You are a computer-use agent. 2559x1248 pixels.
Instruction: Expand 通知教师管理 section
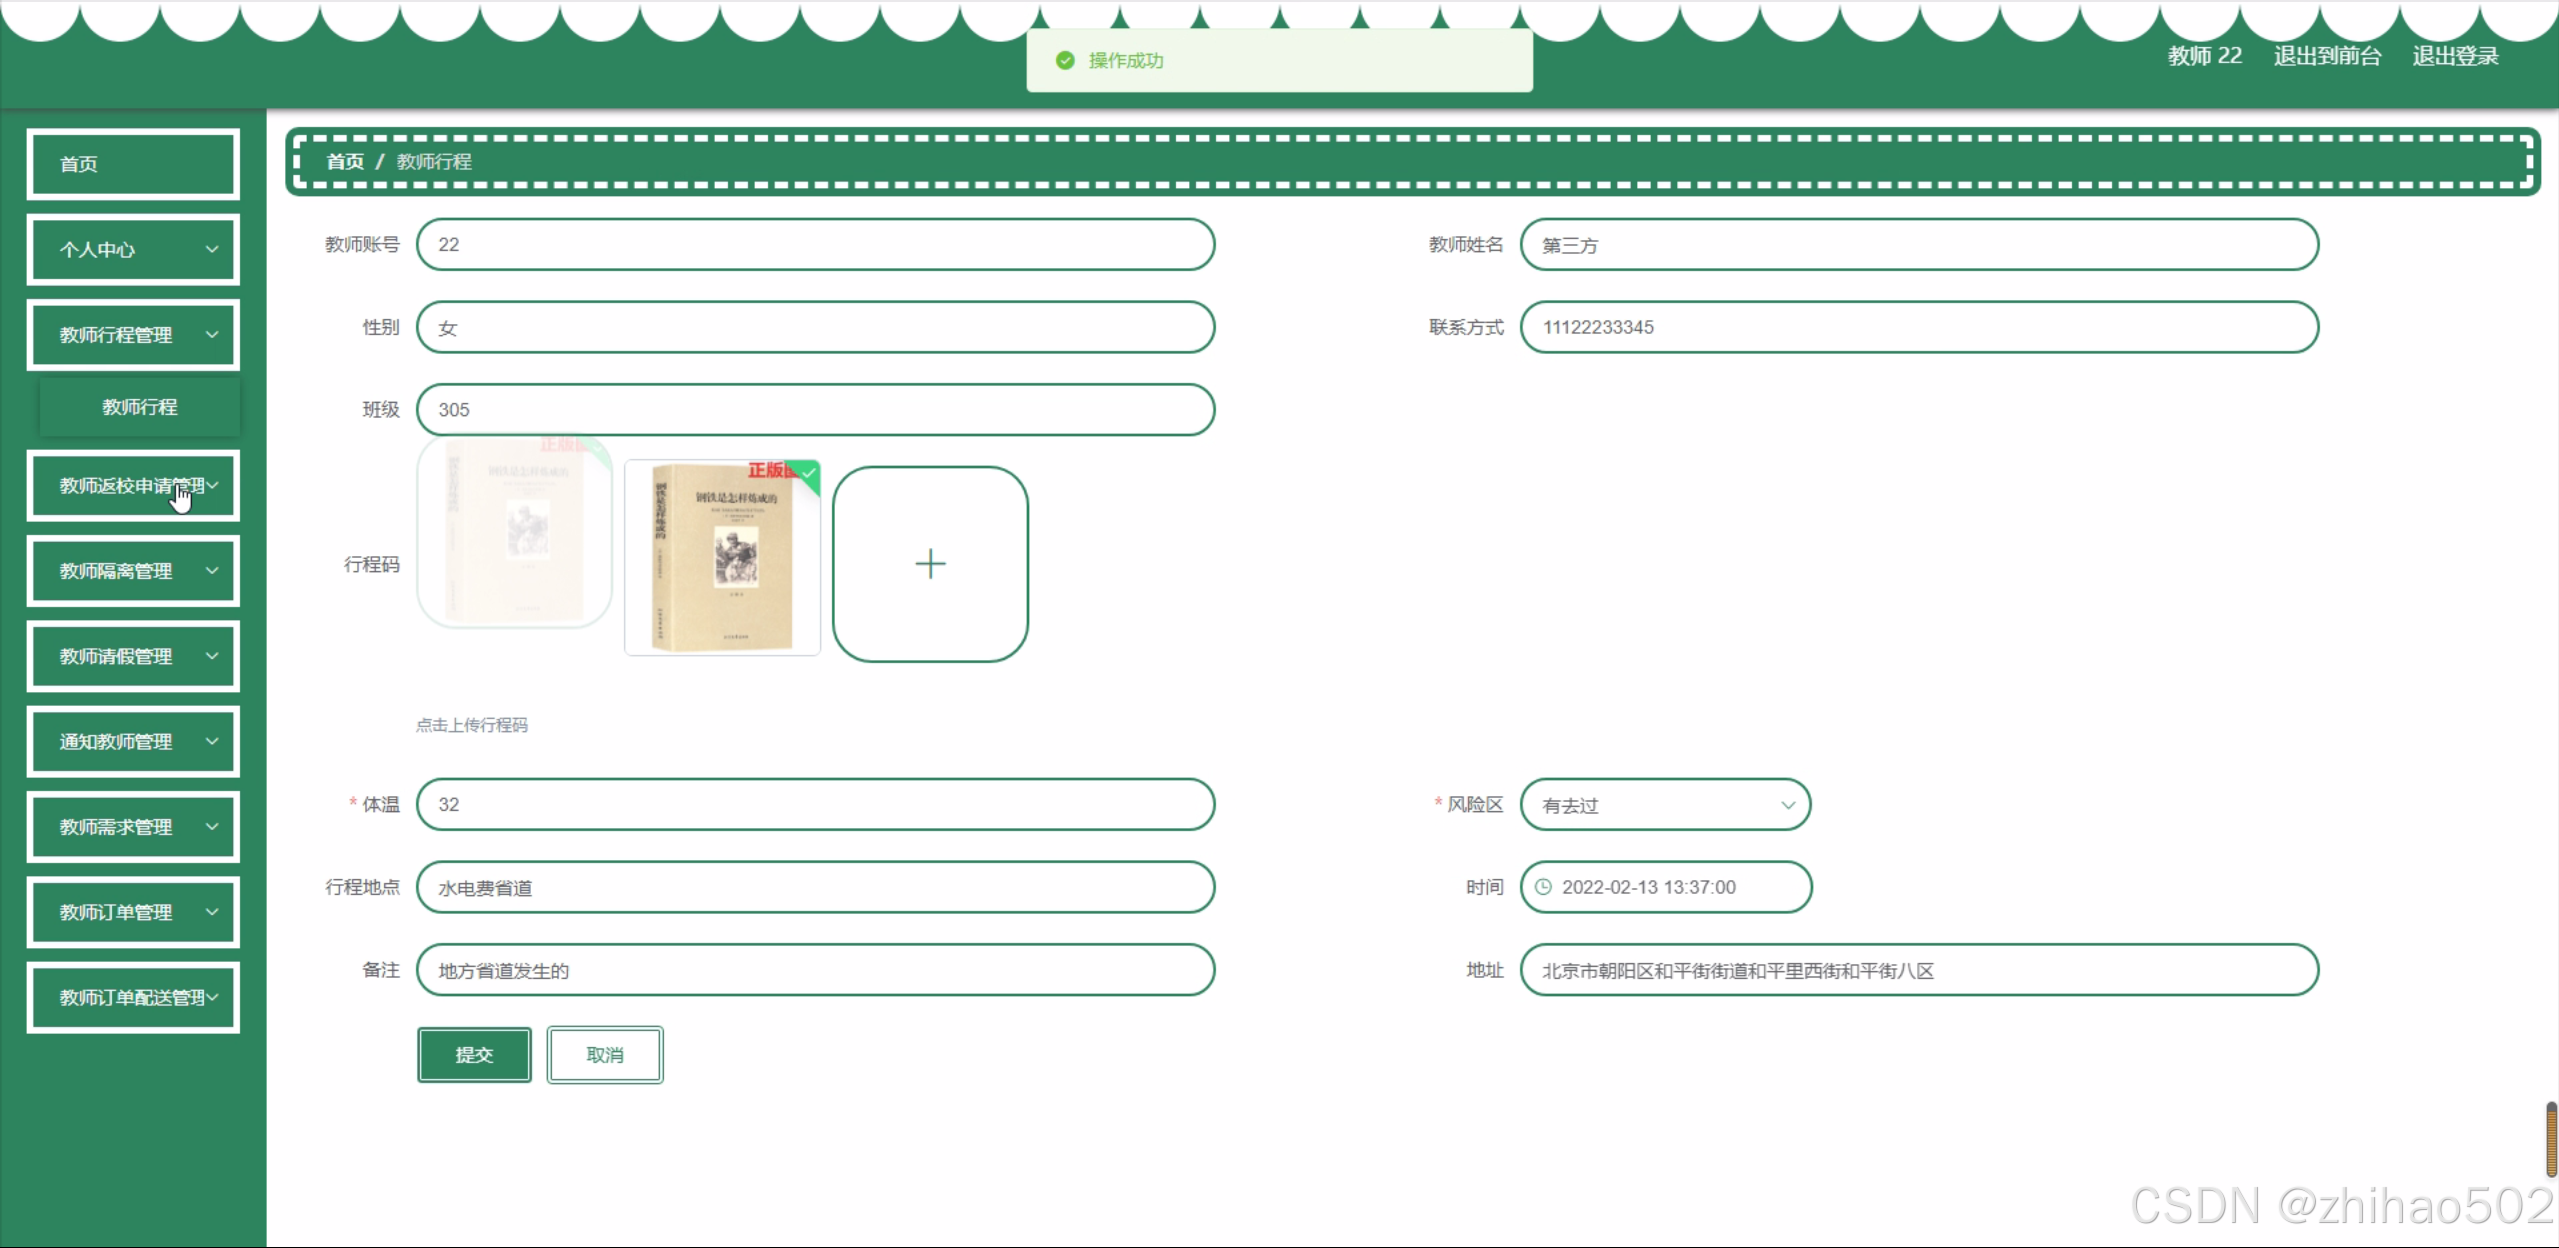tap(133, 742)
